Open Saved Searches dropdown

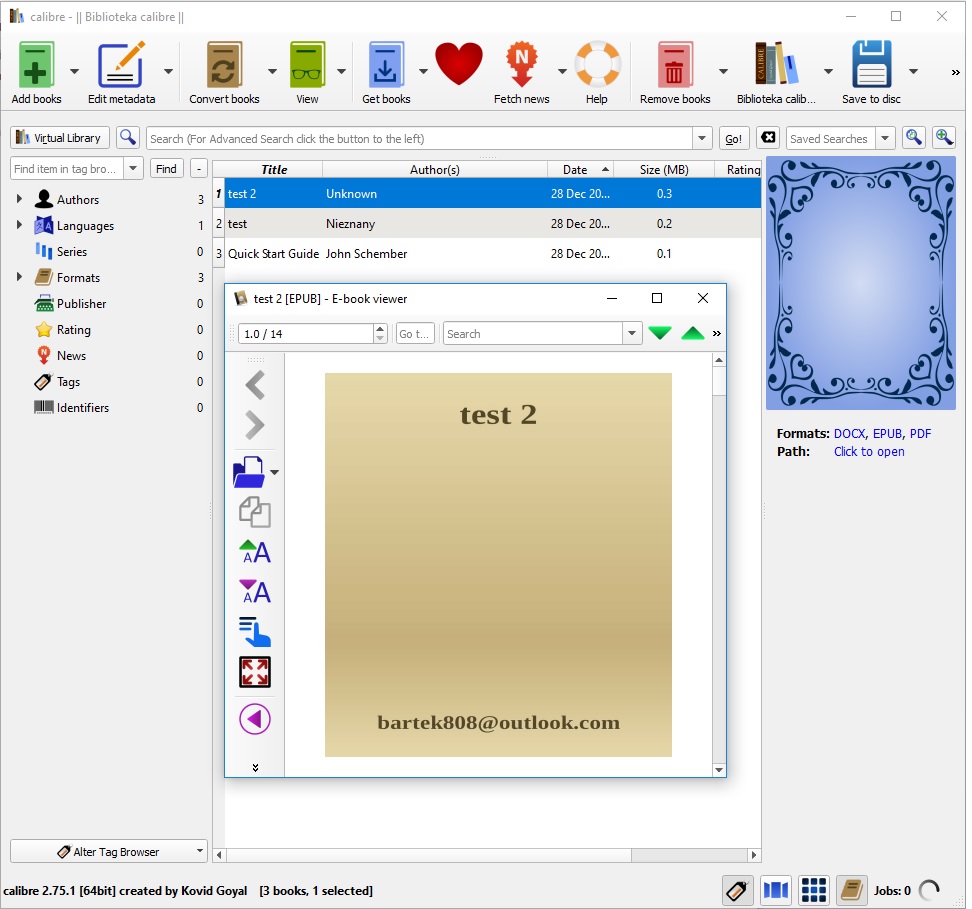885,138
